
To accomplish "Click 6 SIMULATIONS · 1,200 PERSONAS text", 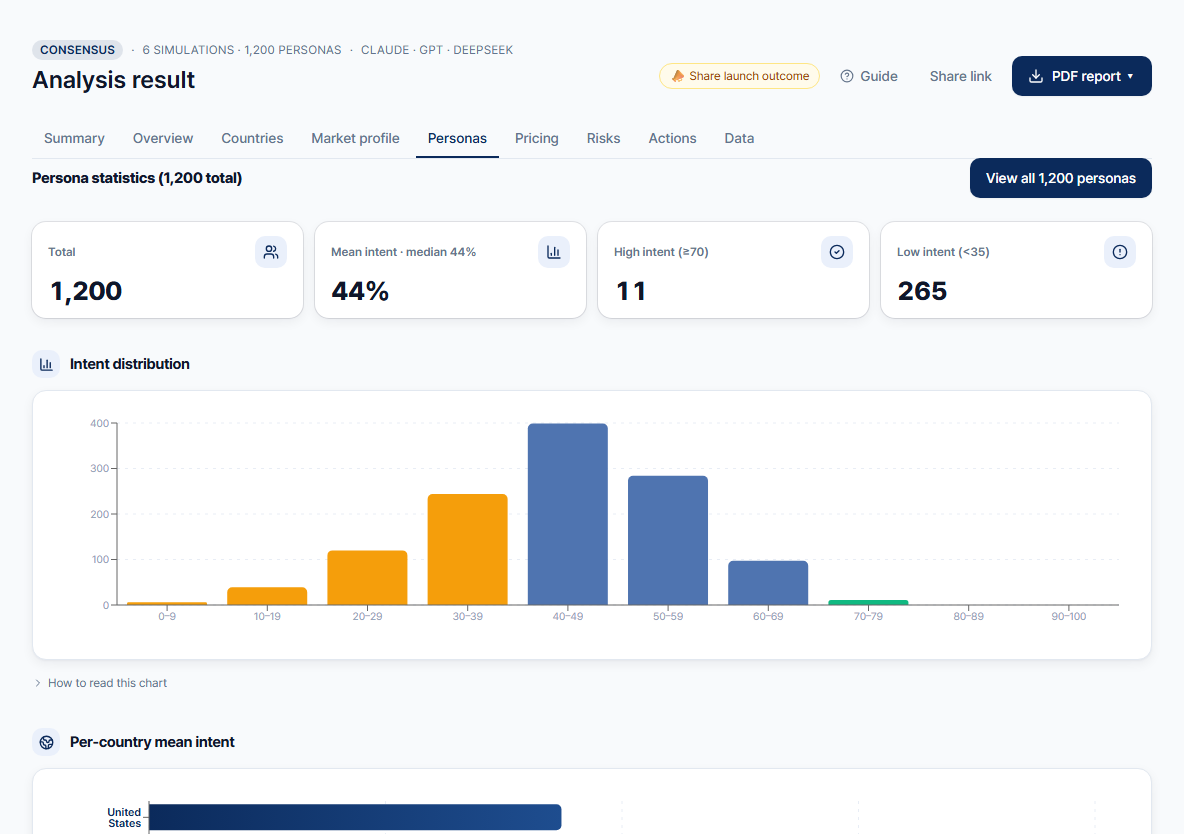I will (242, 50).
